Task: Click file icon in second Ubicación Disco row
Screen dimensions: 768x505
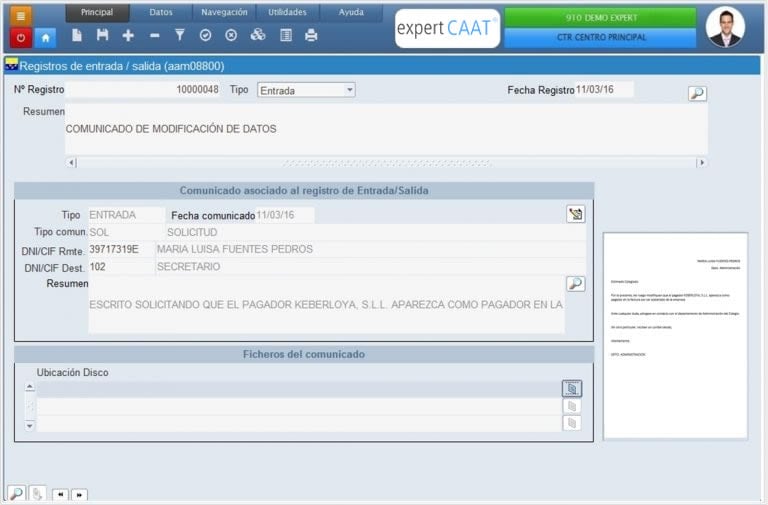Action: coord(572,406)
